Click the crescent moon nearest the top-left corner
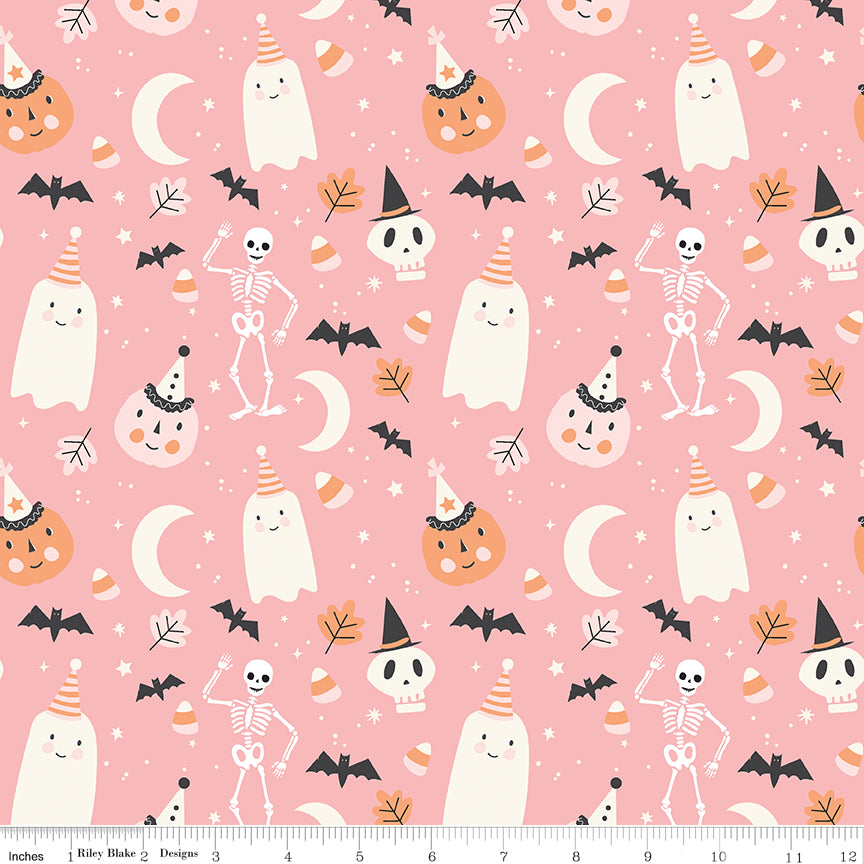The image size is (864, 864). (x=162, y=118)
